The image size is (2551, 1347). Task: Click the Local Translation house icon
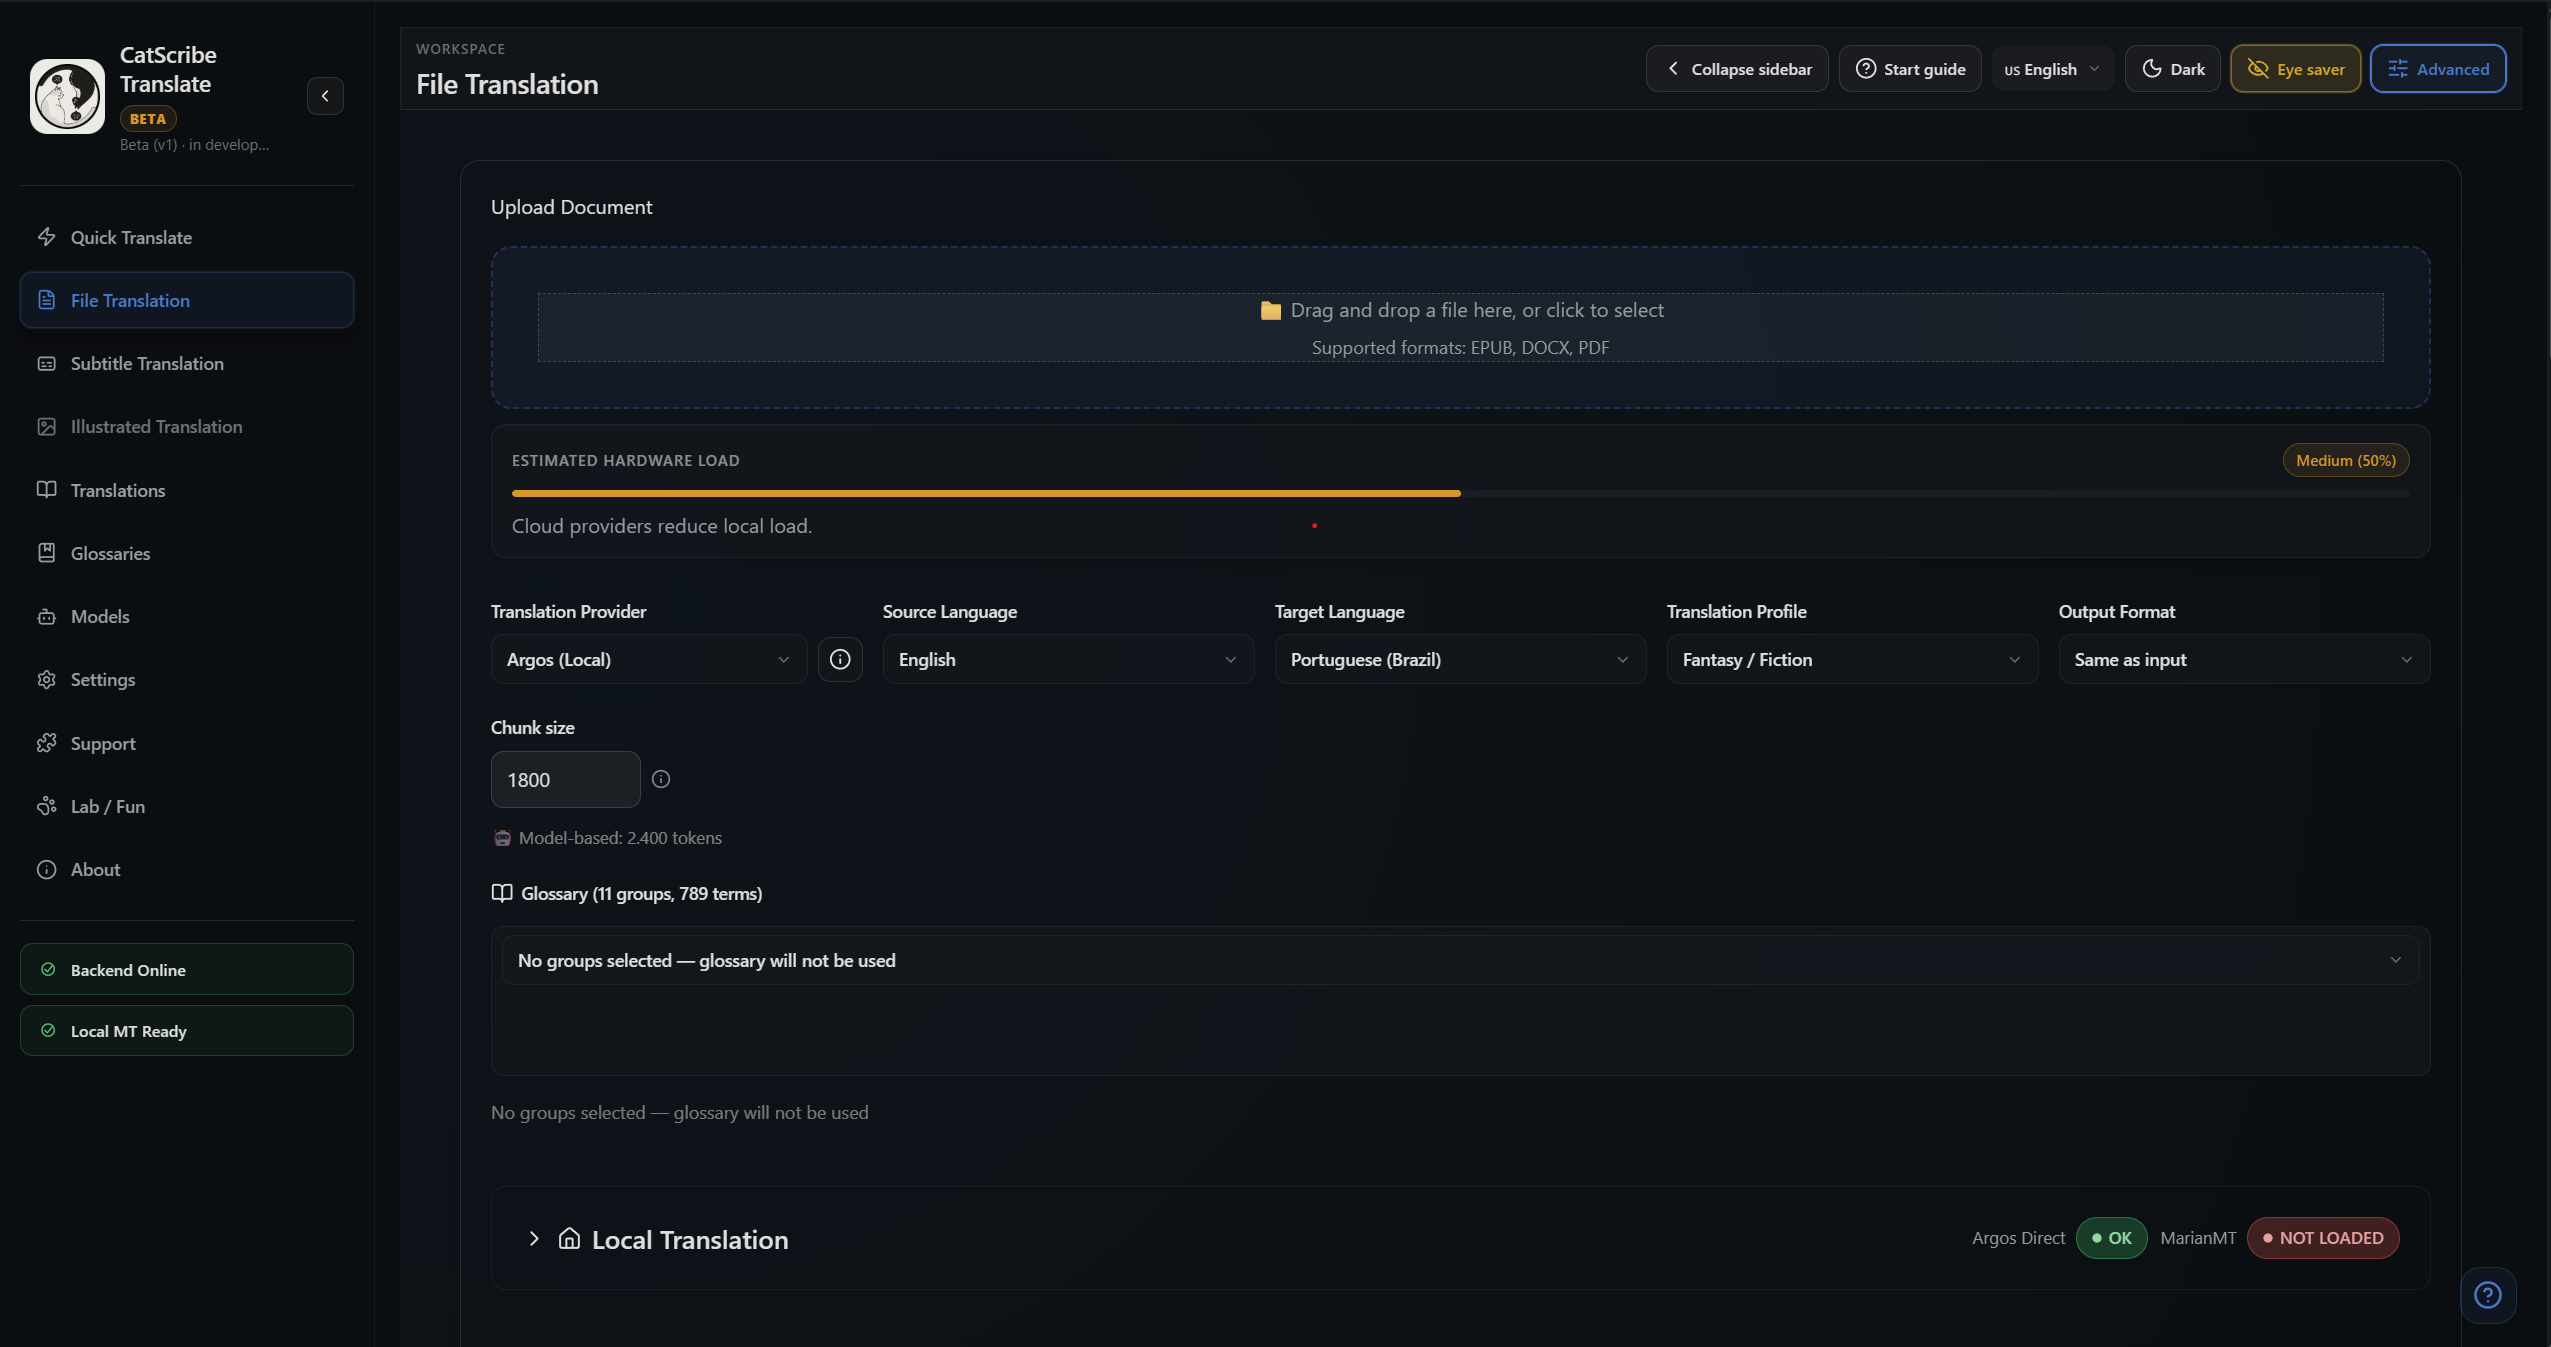[569, 1238]
